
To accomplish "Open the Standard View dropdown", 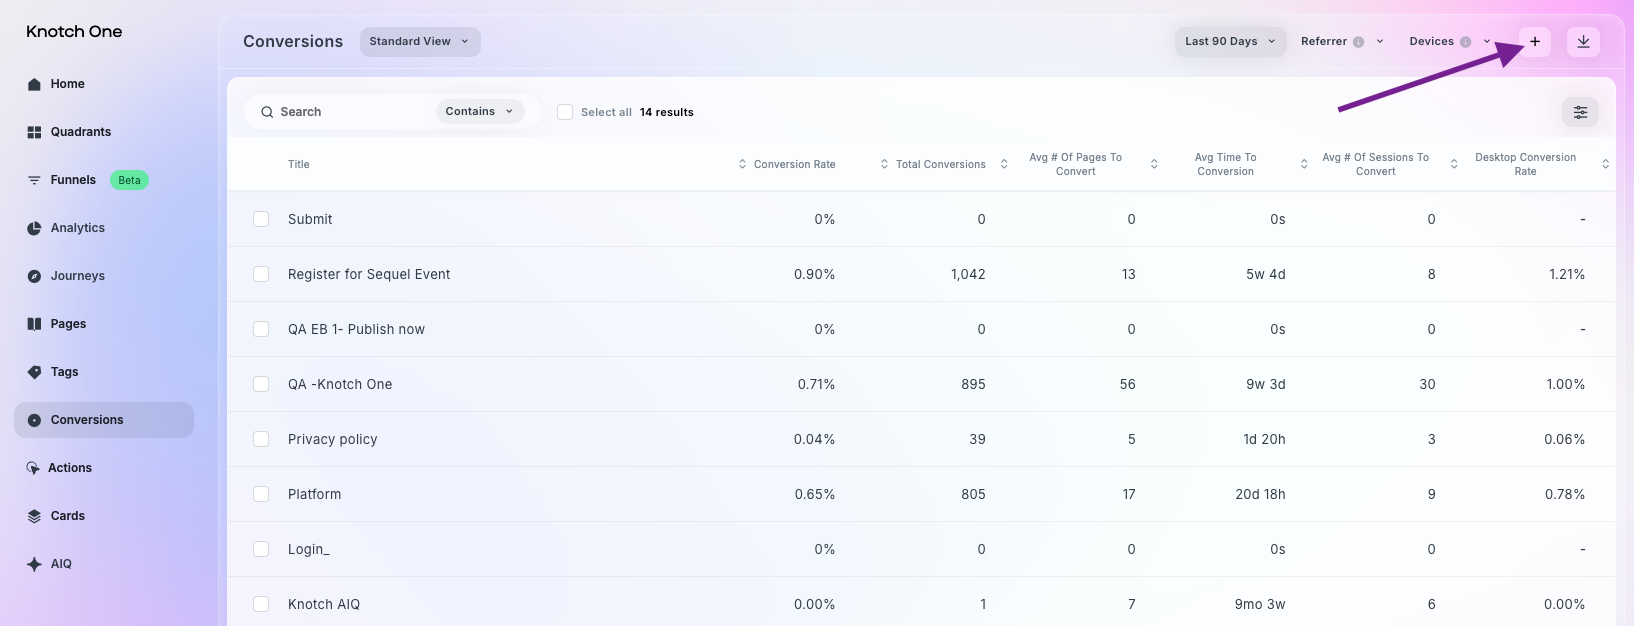I will [x=420, y=42].
